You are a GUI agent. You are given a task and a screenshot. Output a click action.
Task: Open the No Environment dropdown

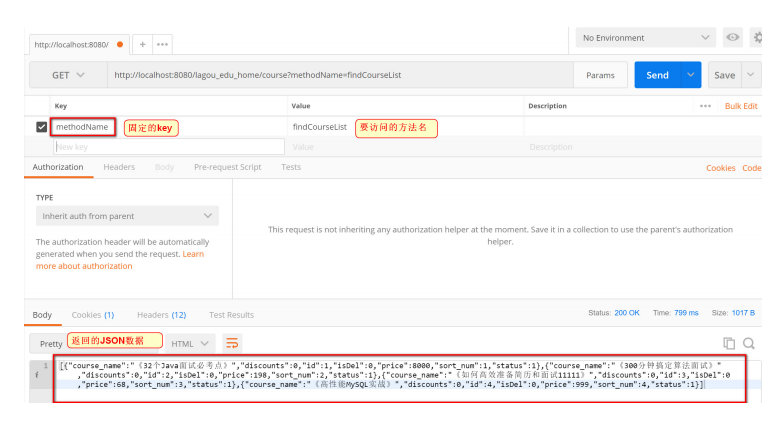tap(646, 38)
